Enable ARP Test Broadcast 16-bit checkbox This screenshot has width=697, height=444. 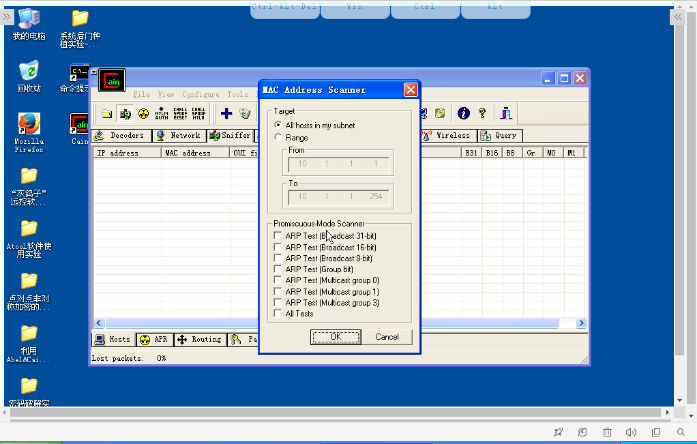(x=278, y=247)
